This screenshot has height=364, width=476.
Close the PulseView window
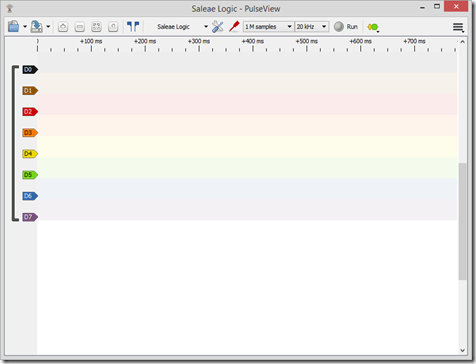[x=456, y=6]
